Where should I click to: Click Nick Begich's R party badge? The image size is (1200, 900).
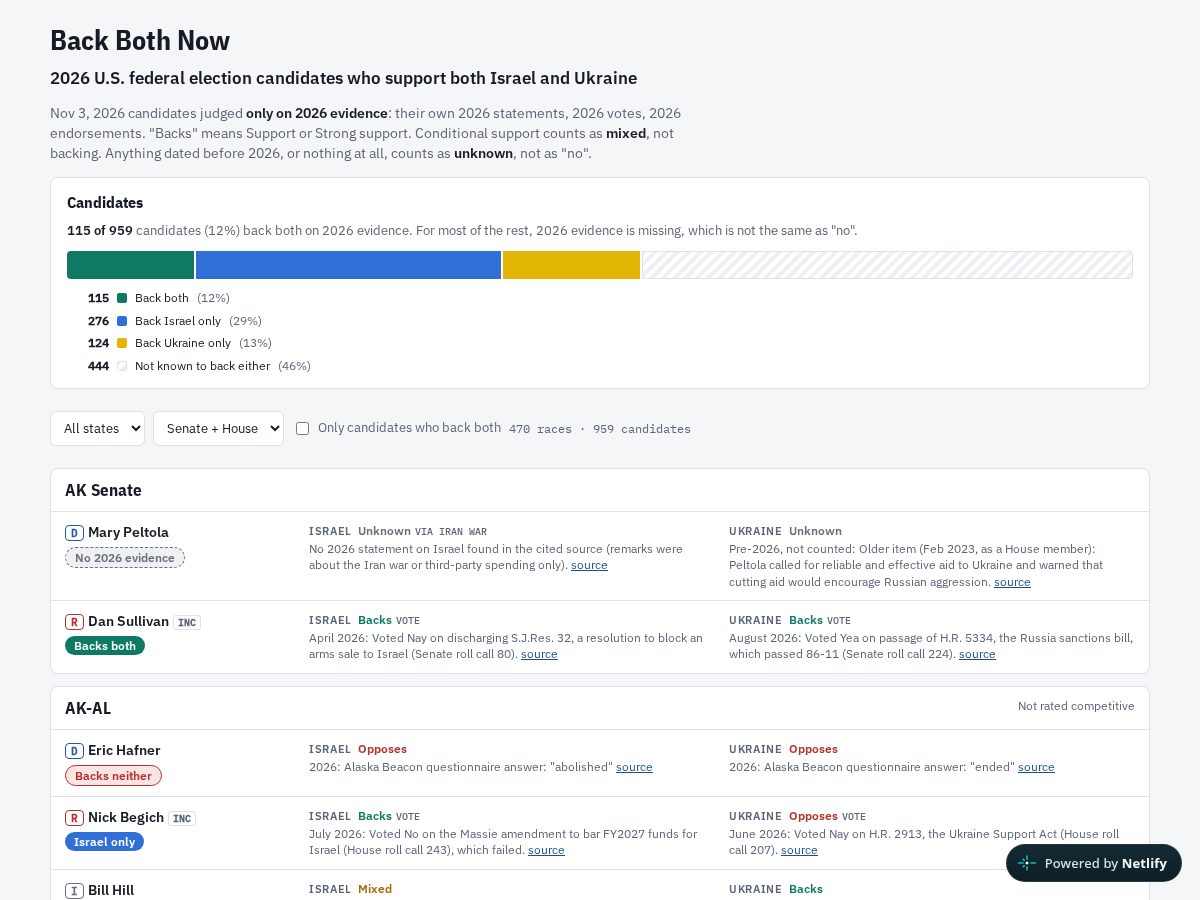[74, 818]
